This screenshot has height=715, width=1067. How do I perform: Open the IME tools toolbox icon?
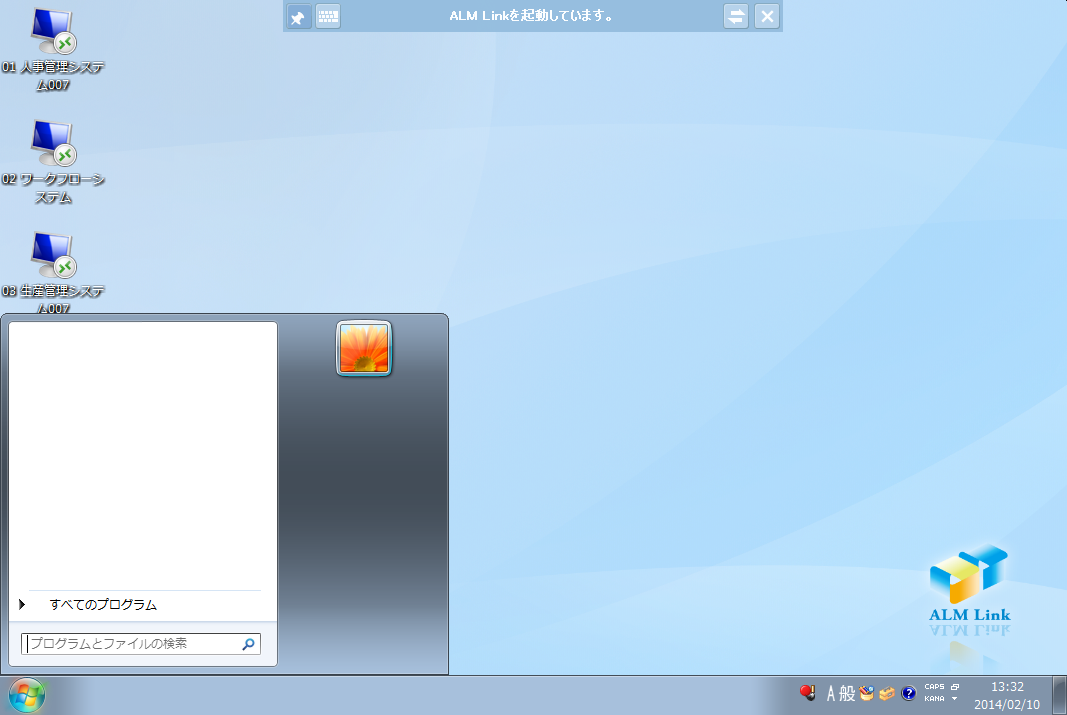887,694
